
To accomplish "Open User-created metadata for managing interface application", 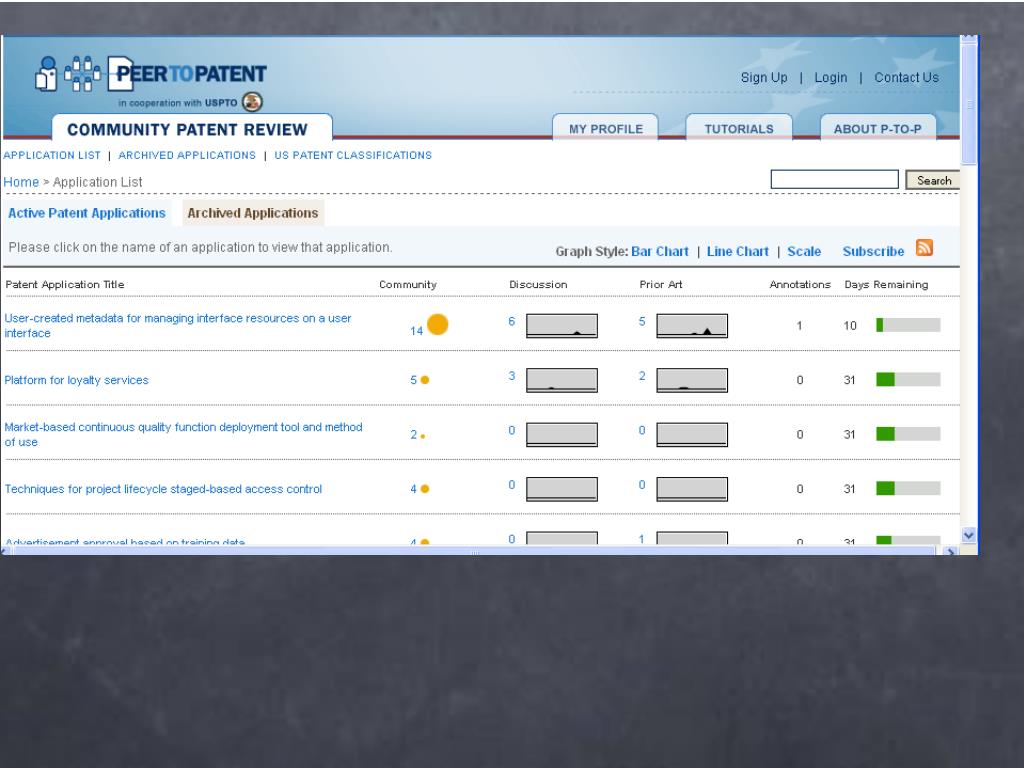I will point(178,325).
